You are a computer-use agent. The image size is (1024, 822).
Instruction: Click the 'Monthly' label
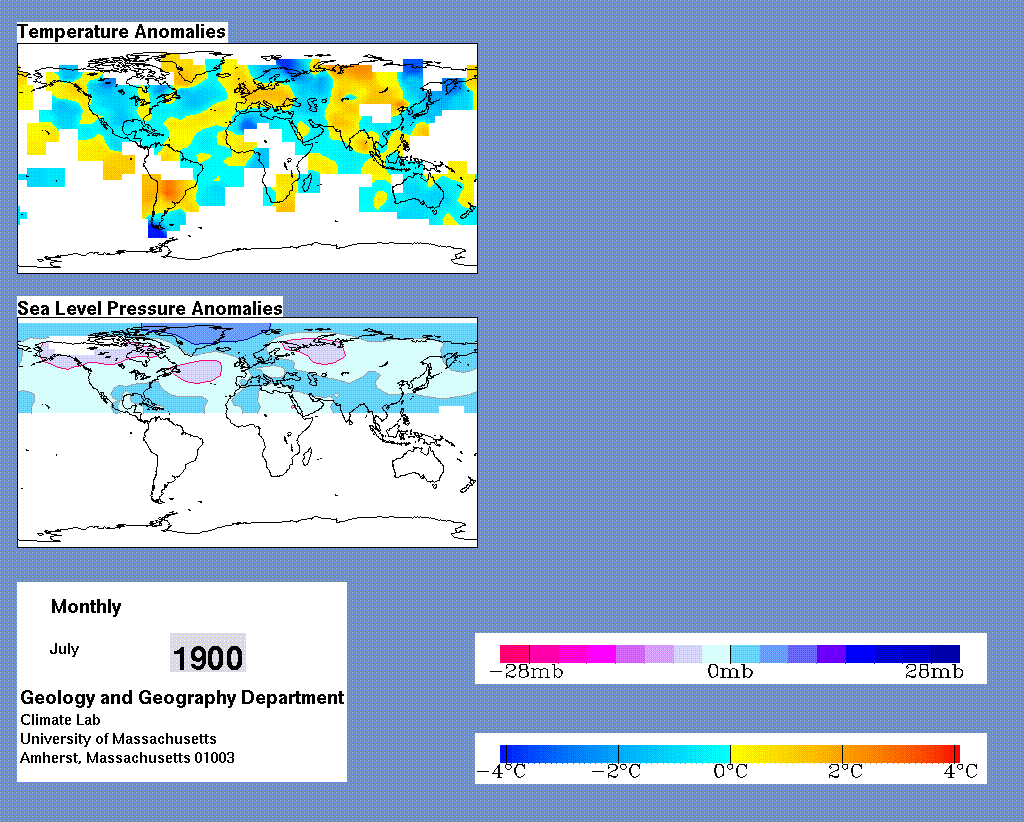pos(86,607)
